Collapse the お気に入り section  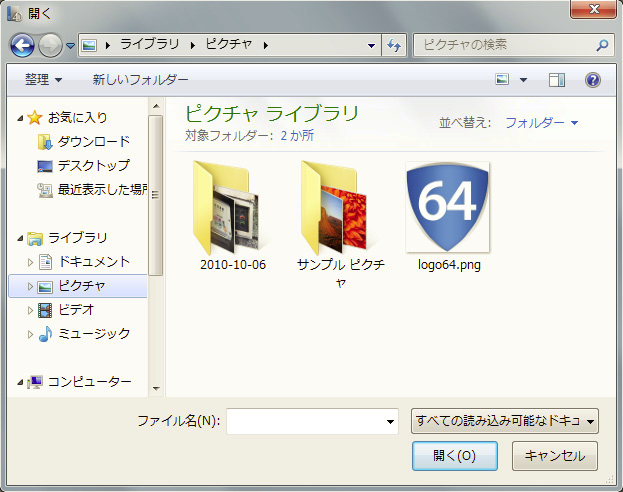(20, 118)
